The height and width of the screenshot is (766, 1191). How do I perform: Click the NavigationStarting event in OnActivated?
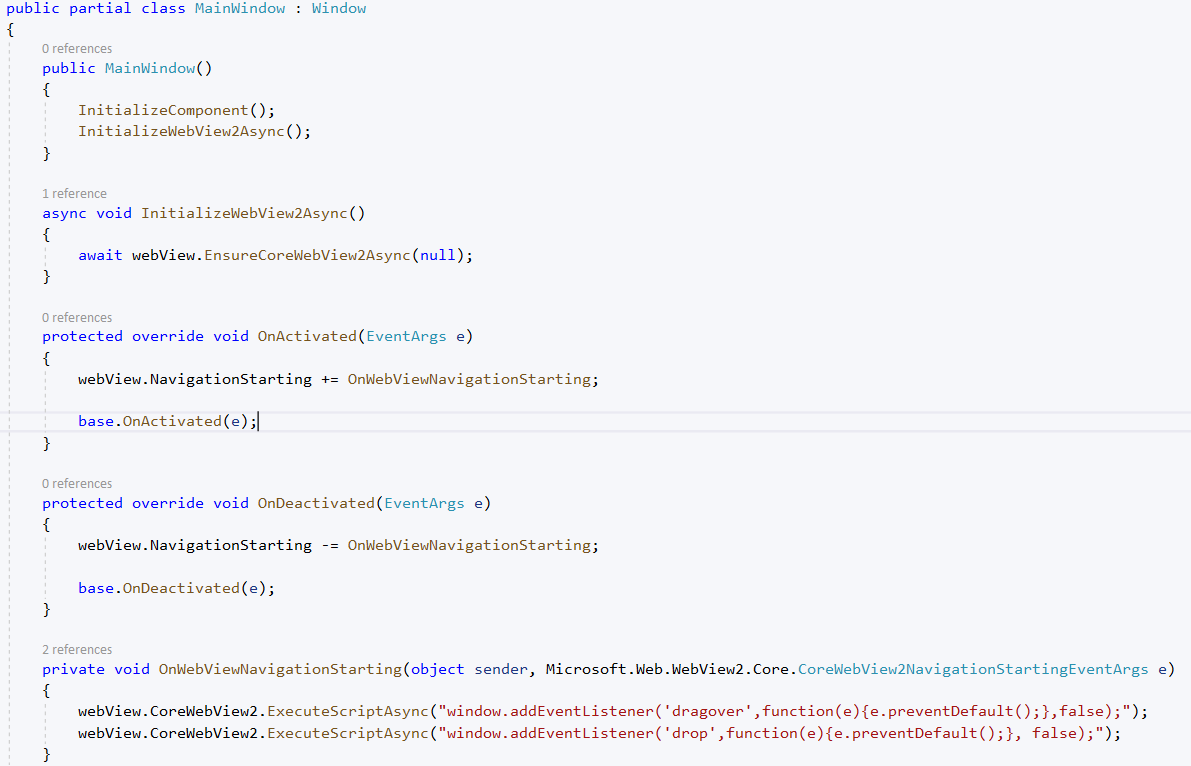[x=222, y=379]
